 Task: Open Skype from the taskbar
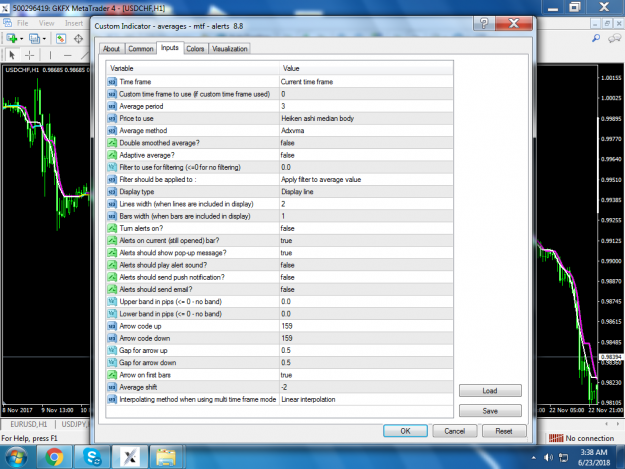[x=91, y=457]
